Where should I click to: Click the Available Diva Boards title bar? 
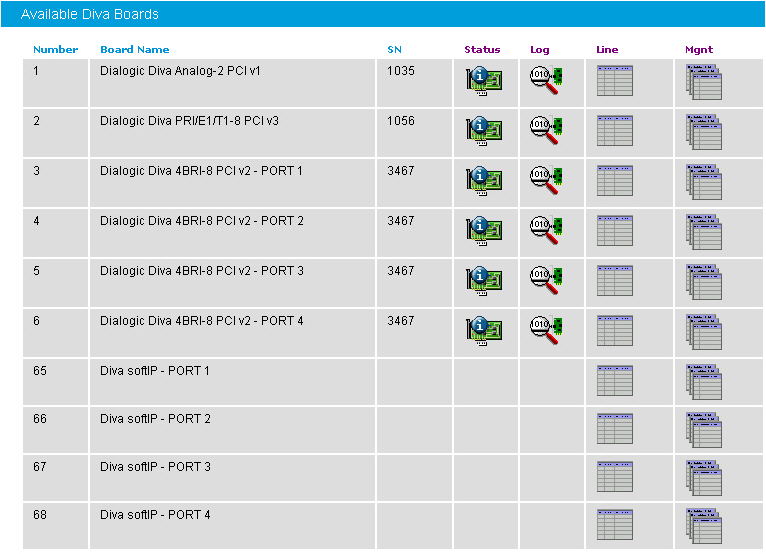click(x=383, y=14)
